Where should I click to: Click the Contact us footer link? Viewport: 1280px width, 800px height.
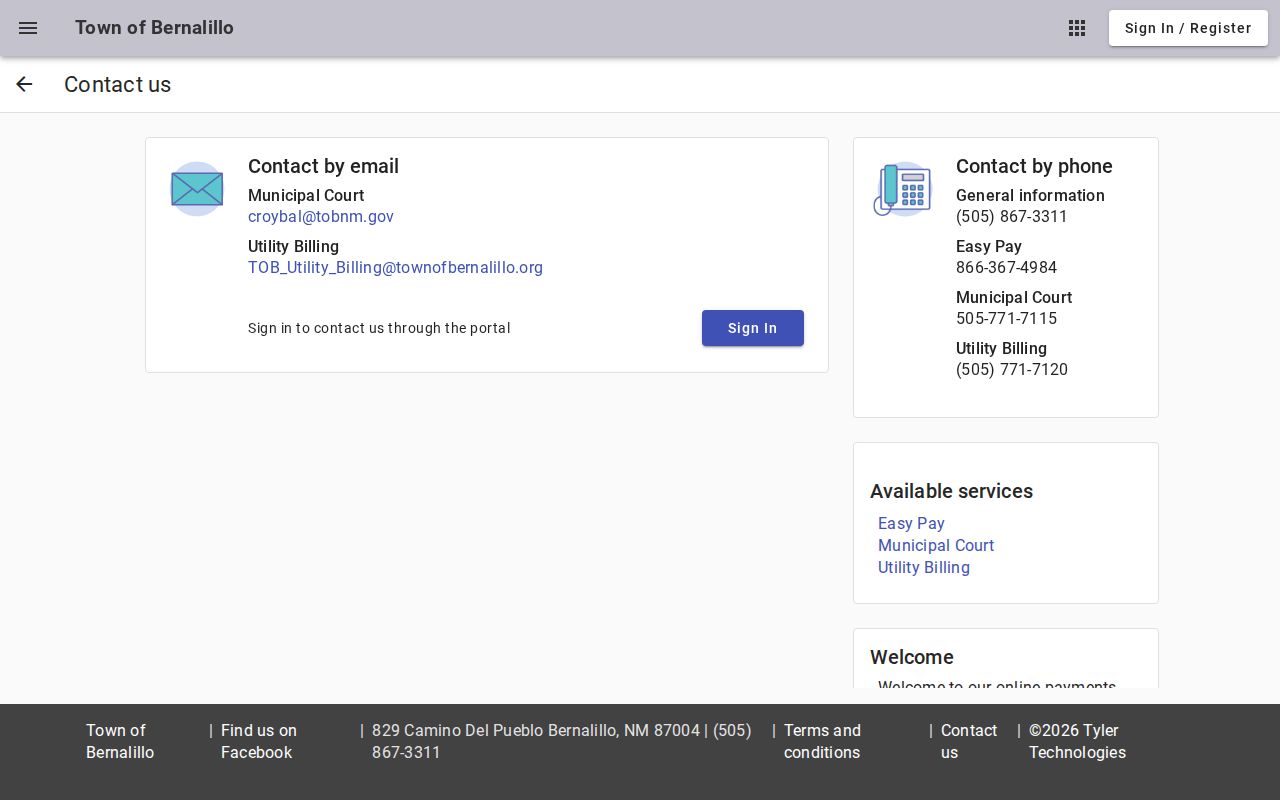pos(969,741)
